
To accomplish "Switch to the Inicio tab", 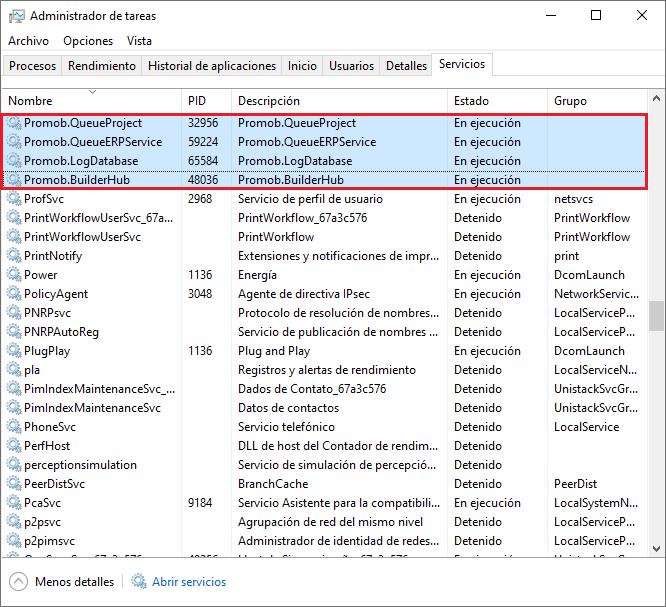I will coord(302,66).
